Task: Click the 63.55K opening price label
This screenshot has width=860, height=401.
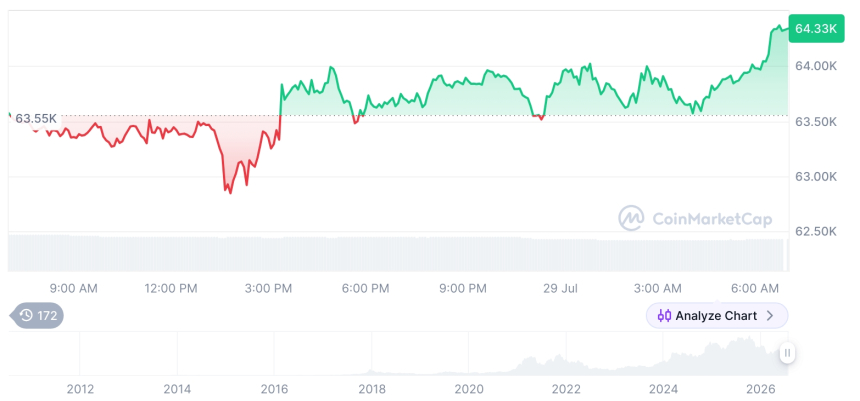Action: (x=36, y=118)
